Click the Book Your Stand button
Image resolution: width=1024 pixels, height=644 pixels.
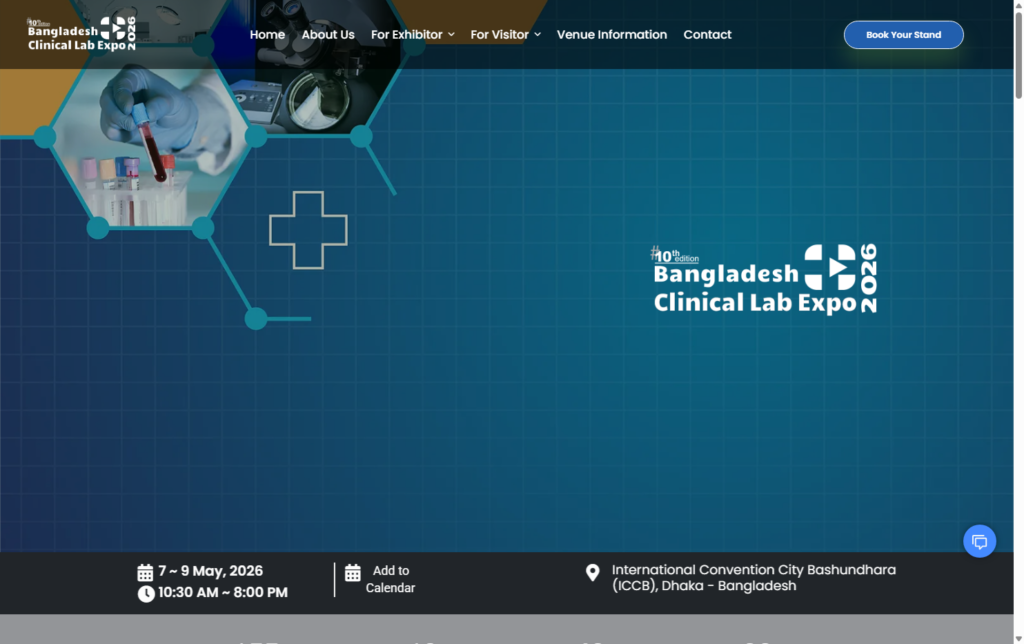903,34
